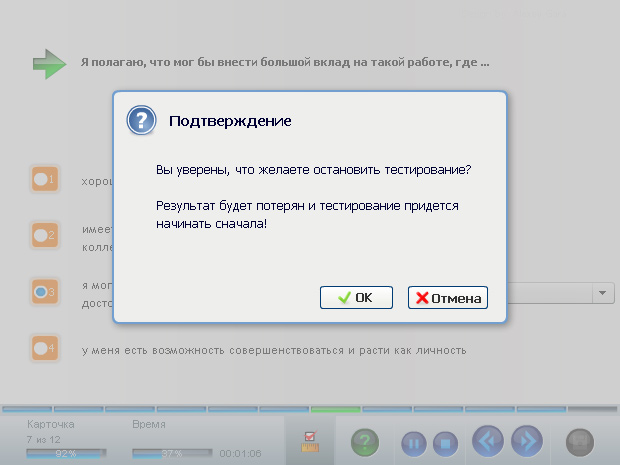Click the green arrow beside the question

(49, 64)
